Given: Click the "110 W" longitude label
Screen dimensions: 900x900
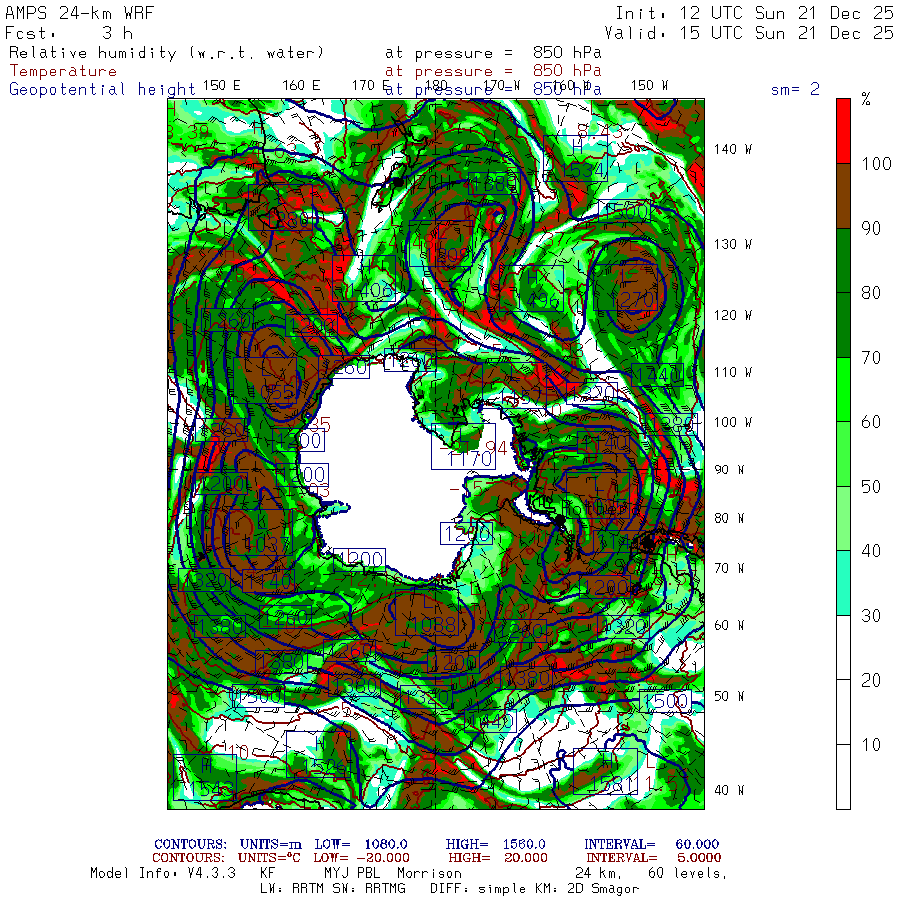Looking at the screenshot, I should click(x=732, y=373).
